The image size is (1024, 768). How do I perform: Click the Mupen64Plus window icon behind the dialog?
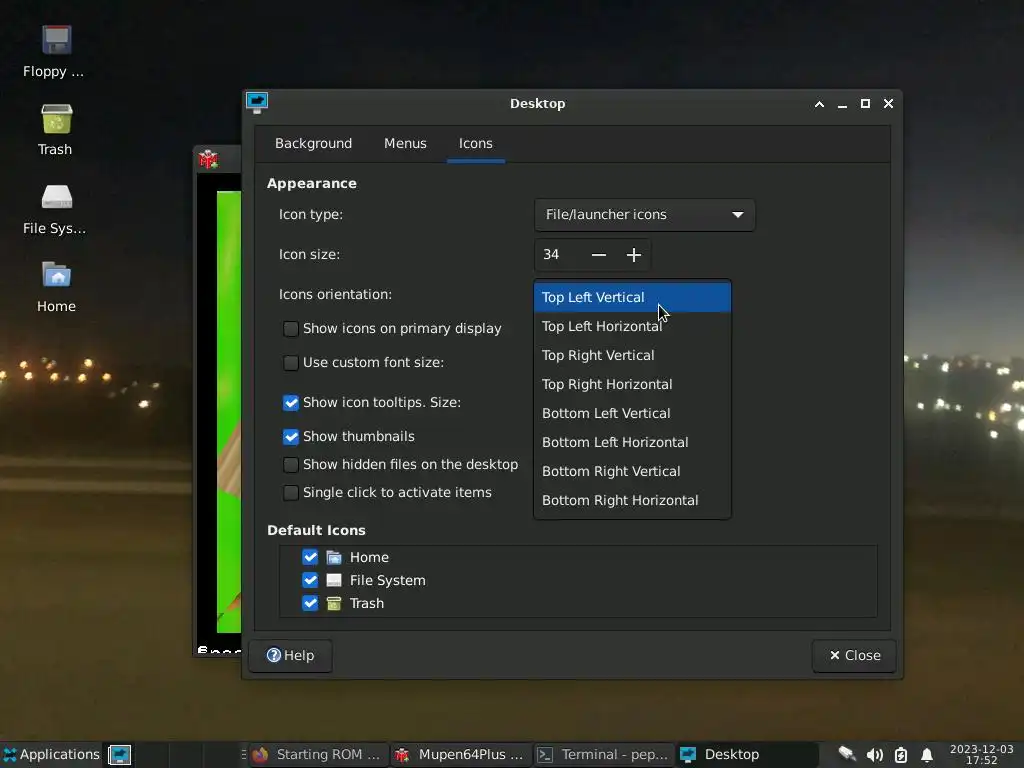point(208,159)
